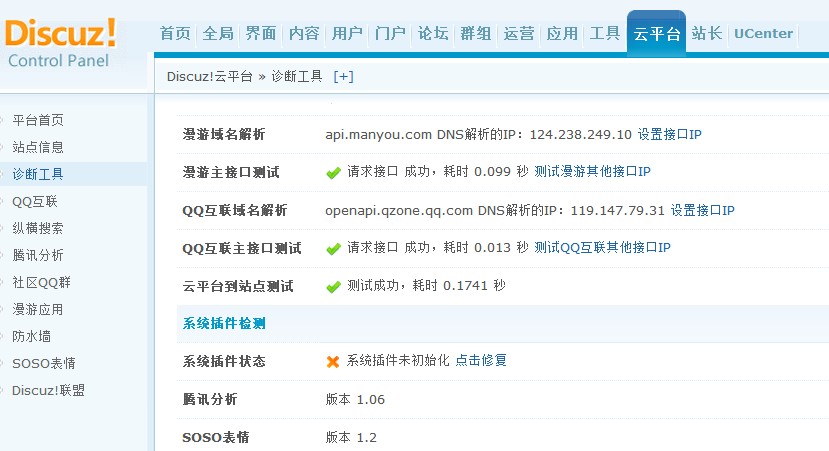The image size is (829, 451).
Task: Select the active 云平台 tab
Action: click(657, 33)
